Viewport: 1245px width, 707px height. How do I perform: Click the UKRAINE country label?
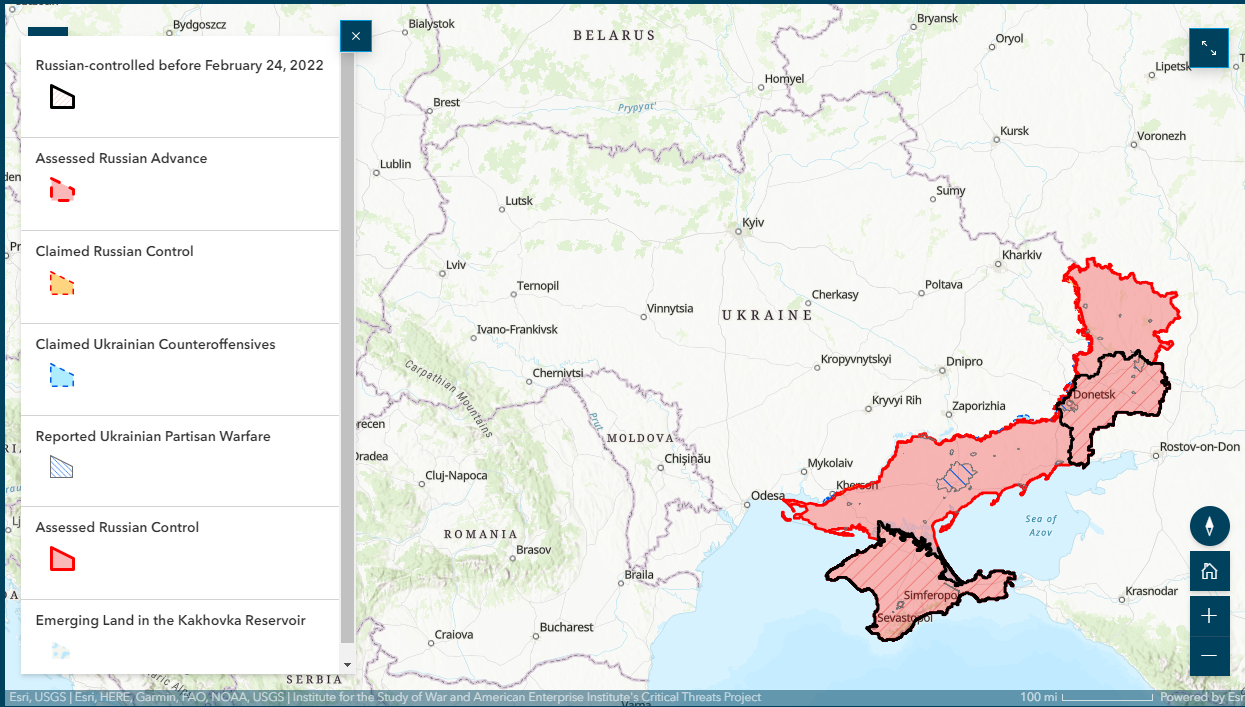(x=767, y=315)
